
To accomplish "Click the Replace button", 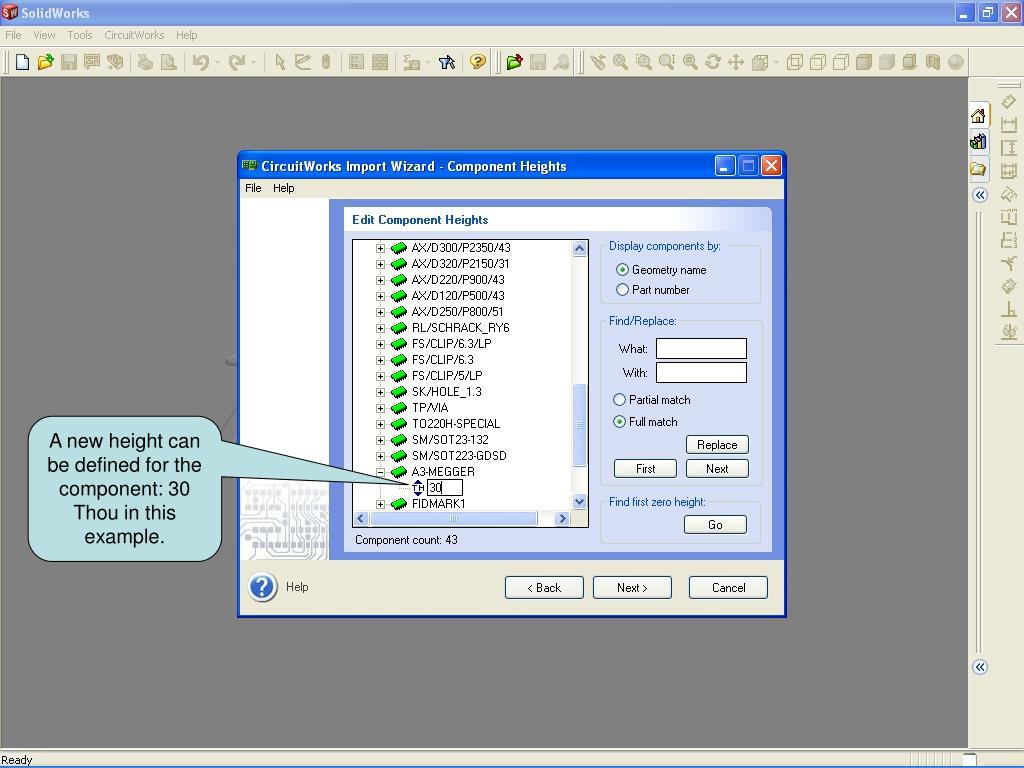I will pos(717,445).
